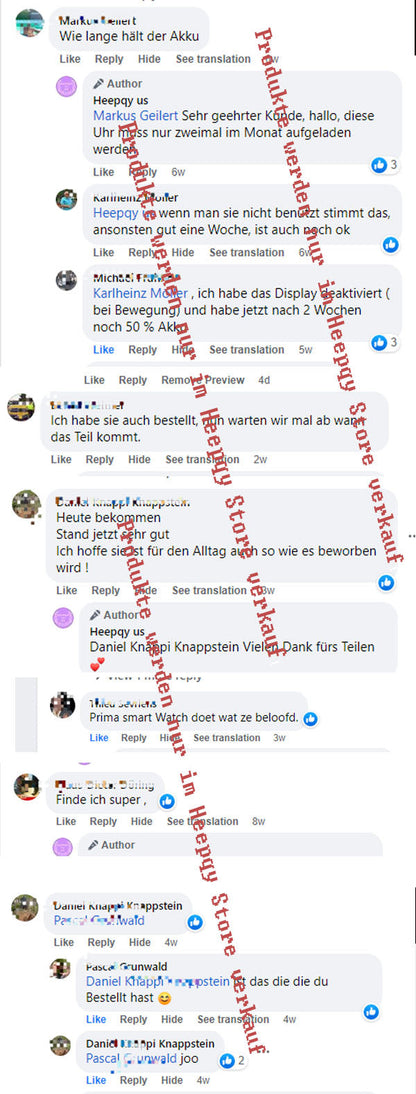Hide the 'Finde ich super' comment
Screen dimensions: 416x1094
click(142, 821)
